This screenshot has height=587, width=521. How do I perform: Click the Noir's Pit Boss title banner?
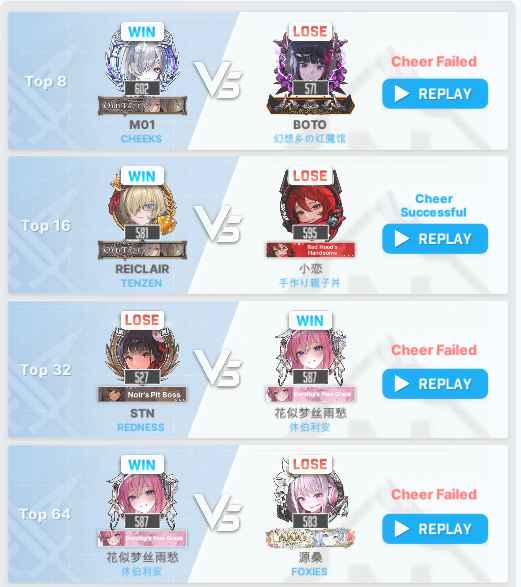[x=142, y=394]
